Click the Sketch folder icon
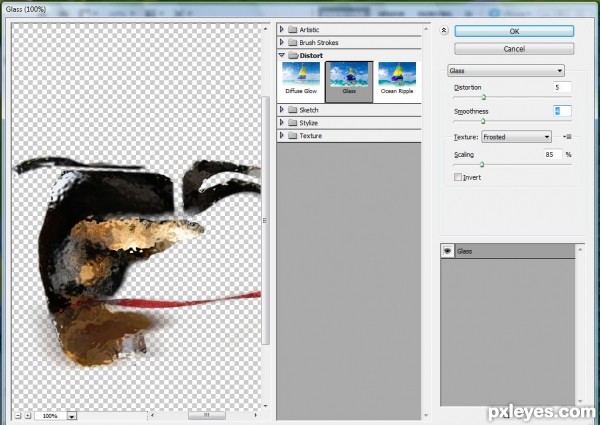600x425 pixels. click(x=293, y=110)
